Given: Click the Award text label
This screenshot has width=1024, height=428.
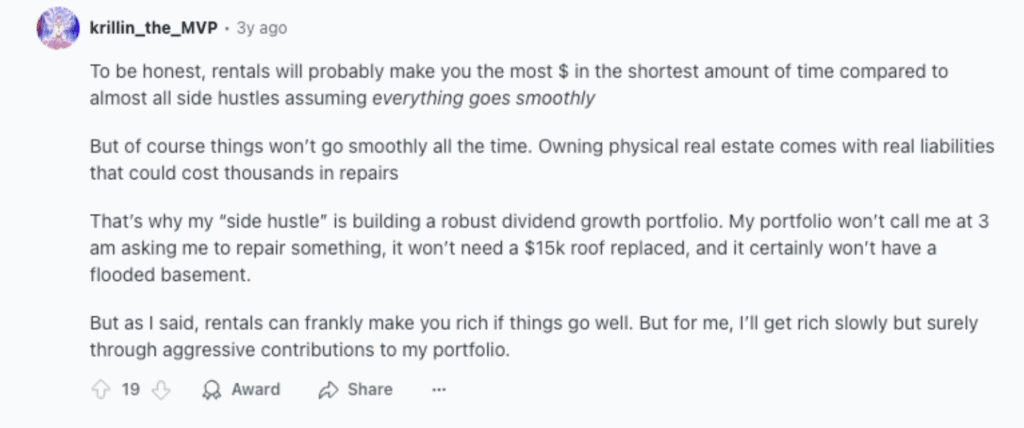Looking at the screenshot, I should click(255, 389).
